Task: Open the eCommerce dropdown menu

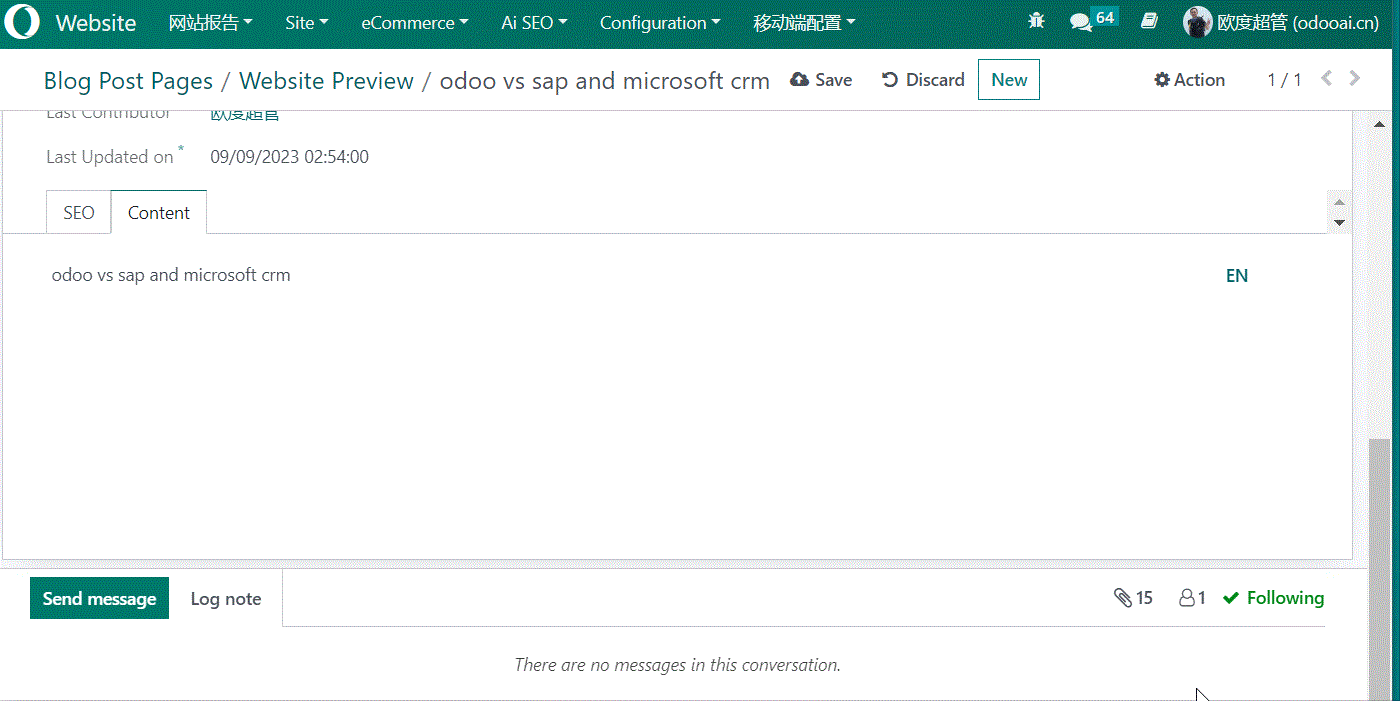Action: (x=415, y=23)
